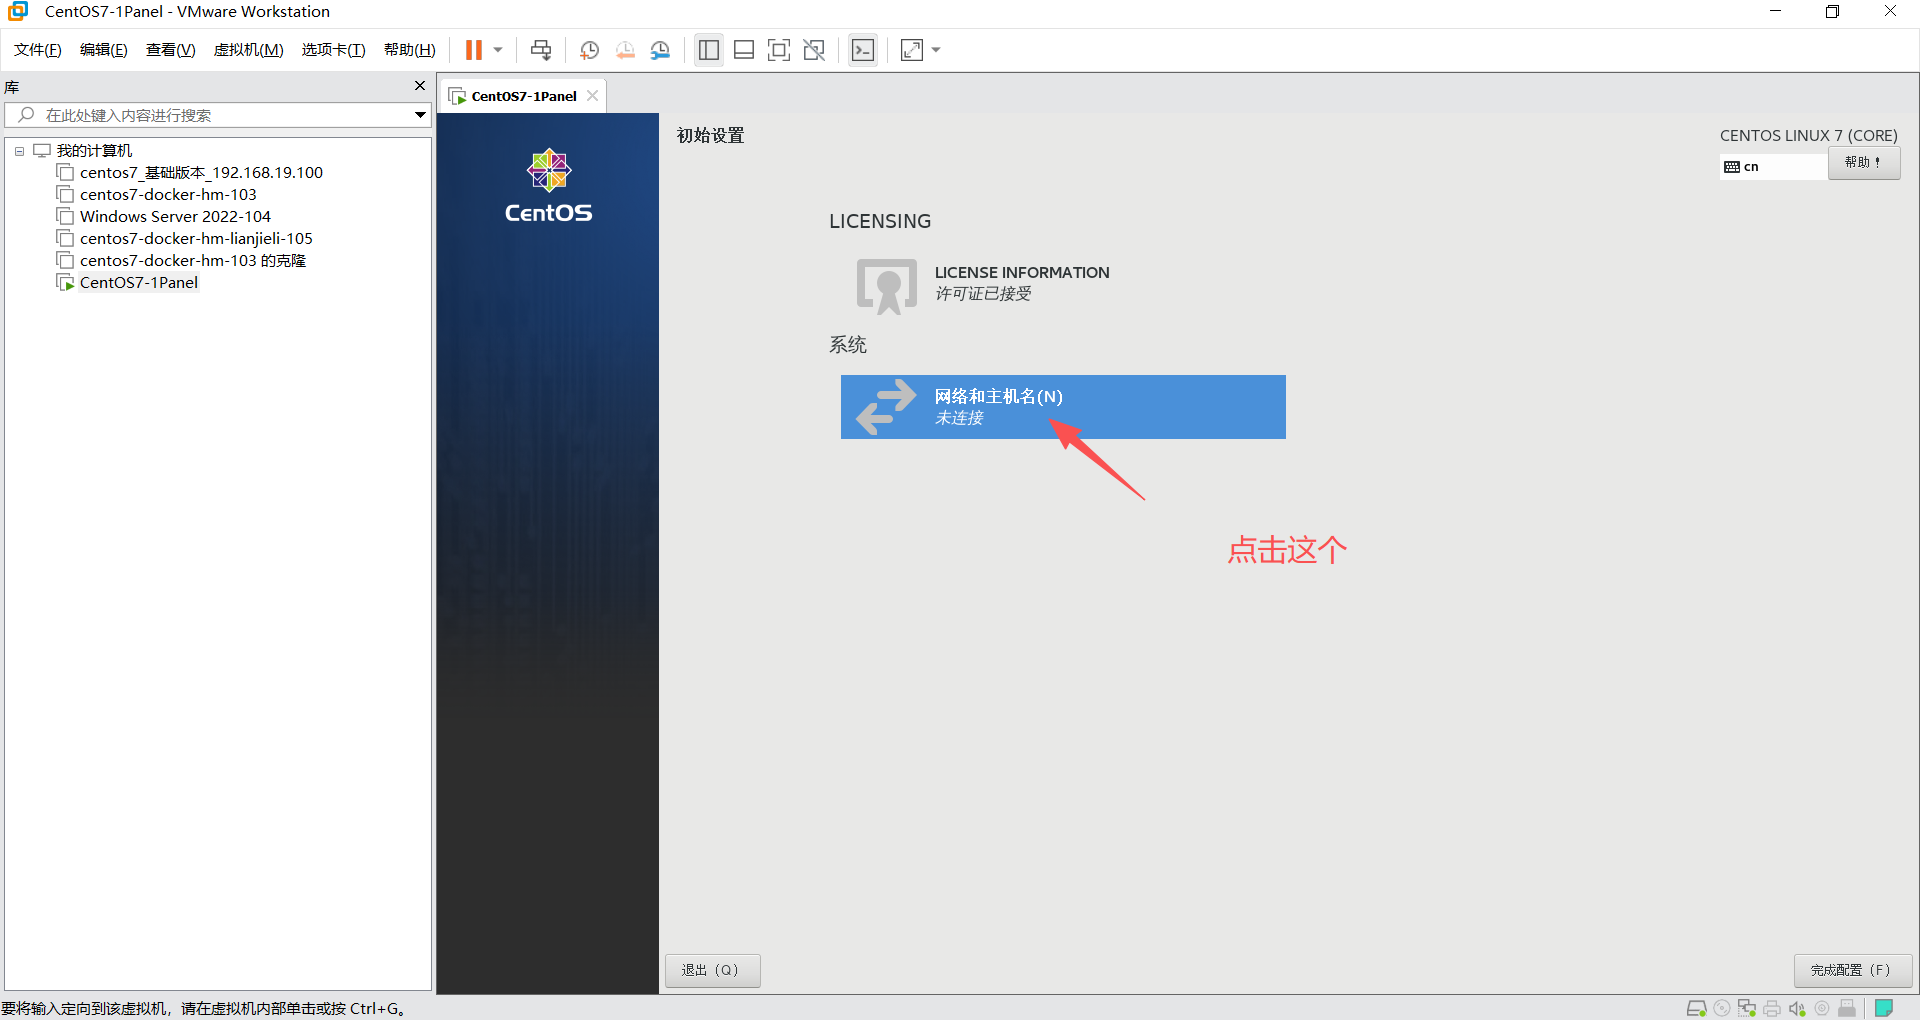1920x1020 pixels.
Task: Click the hard disk status icon
Action: 1697,1008
